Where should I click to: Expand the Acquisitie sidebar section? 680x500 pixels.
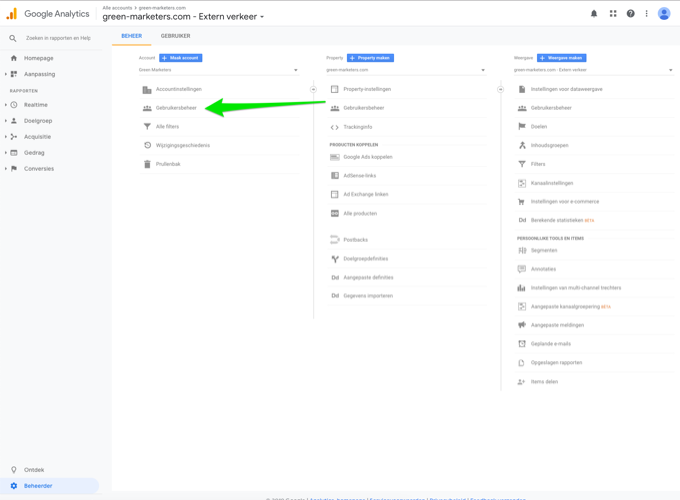[37, 137]
